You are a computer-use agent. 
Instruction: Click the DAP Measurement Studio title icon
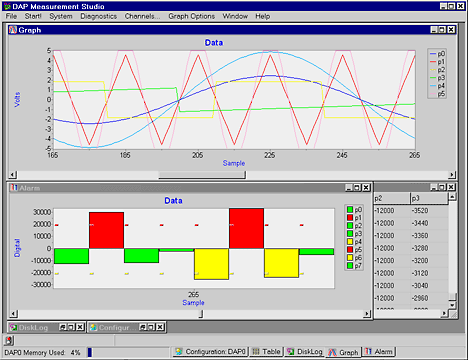(7, 6)
